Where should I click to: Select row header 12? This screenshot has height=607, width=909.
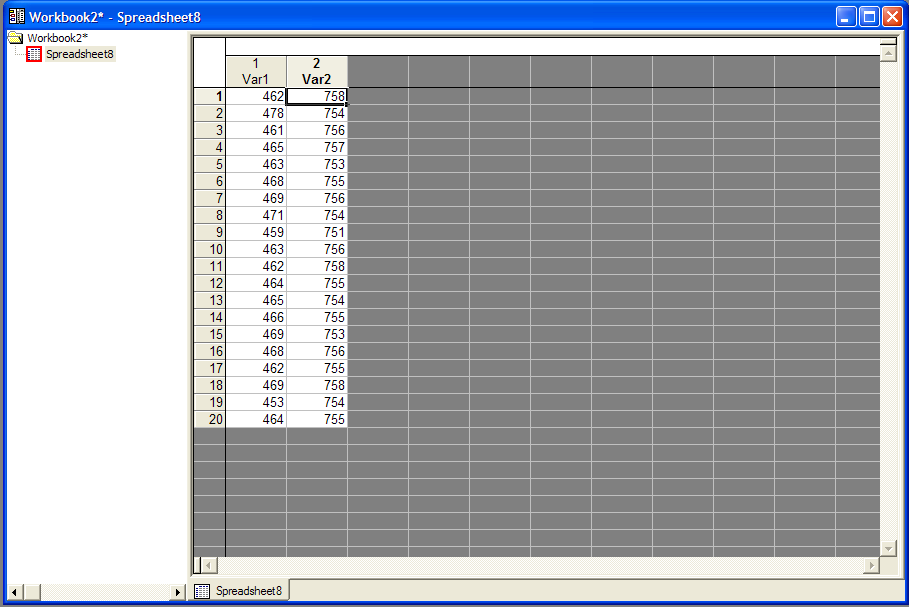(x=209, y=283)
